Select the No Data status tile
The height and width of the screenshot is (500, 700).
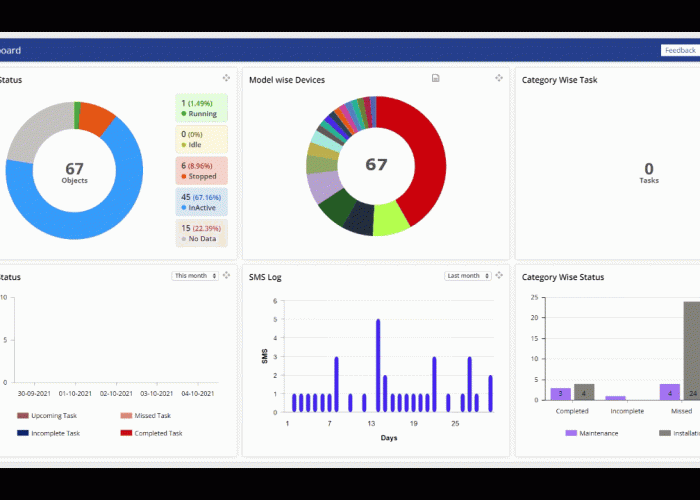[201, 233]
